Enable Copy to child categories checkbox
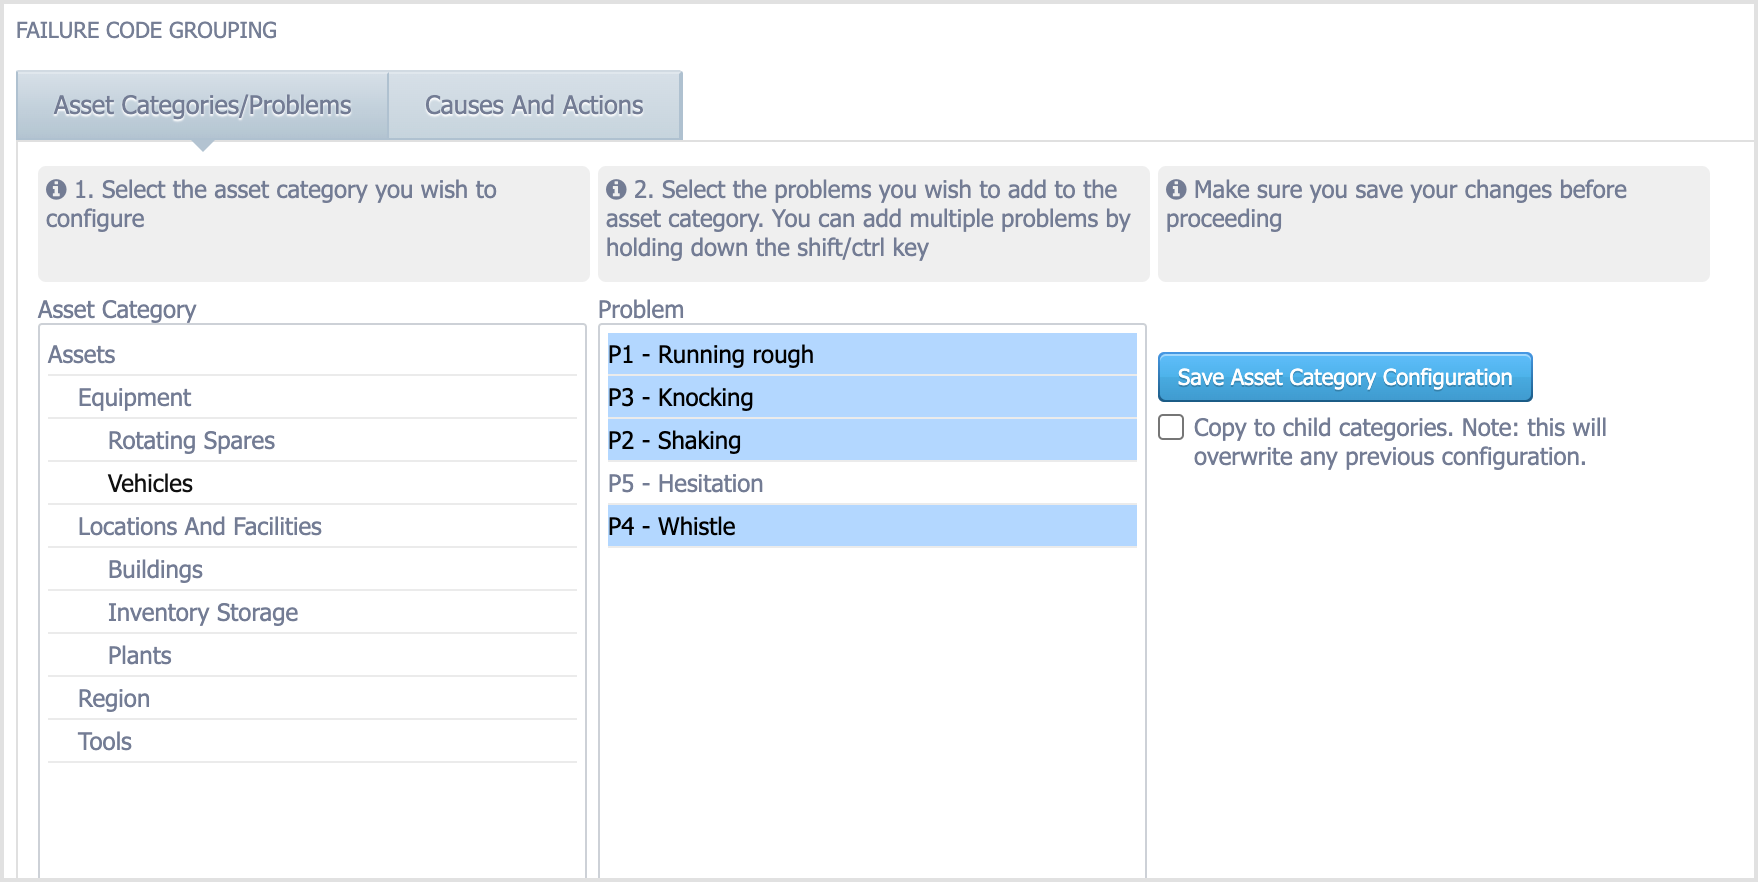The width and height of the screenshot is (1758, 882). click(1171, 428)
